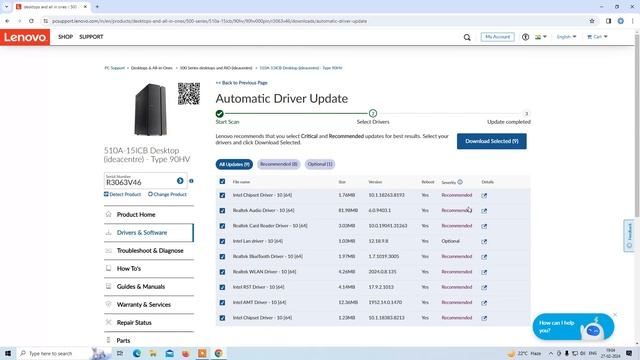Open the site search magnifier icon
This screenshot has height=360, width=640.
click(467, 38)
